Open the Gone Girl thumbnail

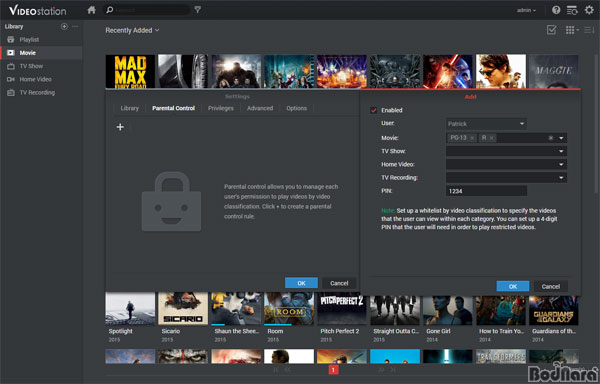448,310
